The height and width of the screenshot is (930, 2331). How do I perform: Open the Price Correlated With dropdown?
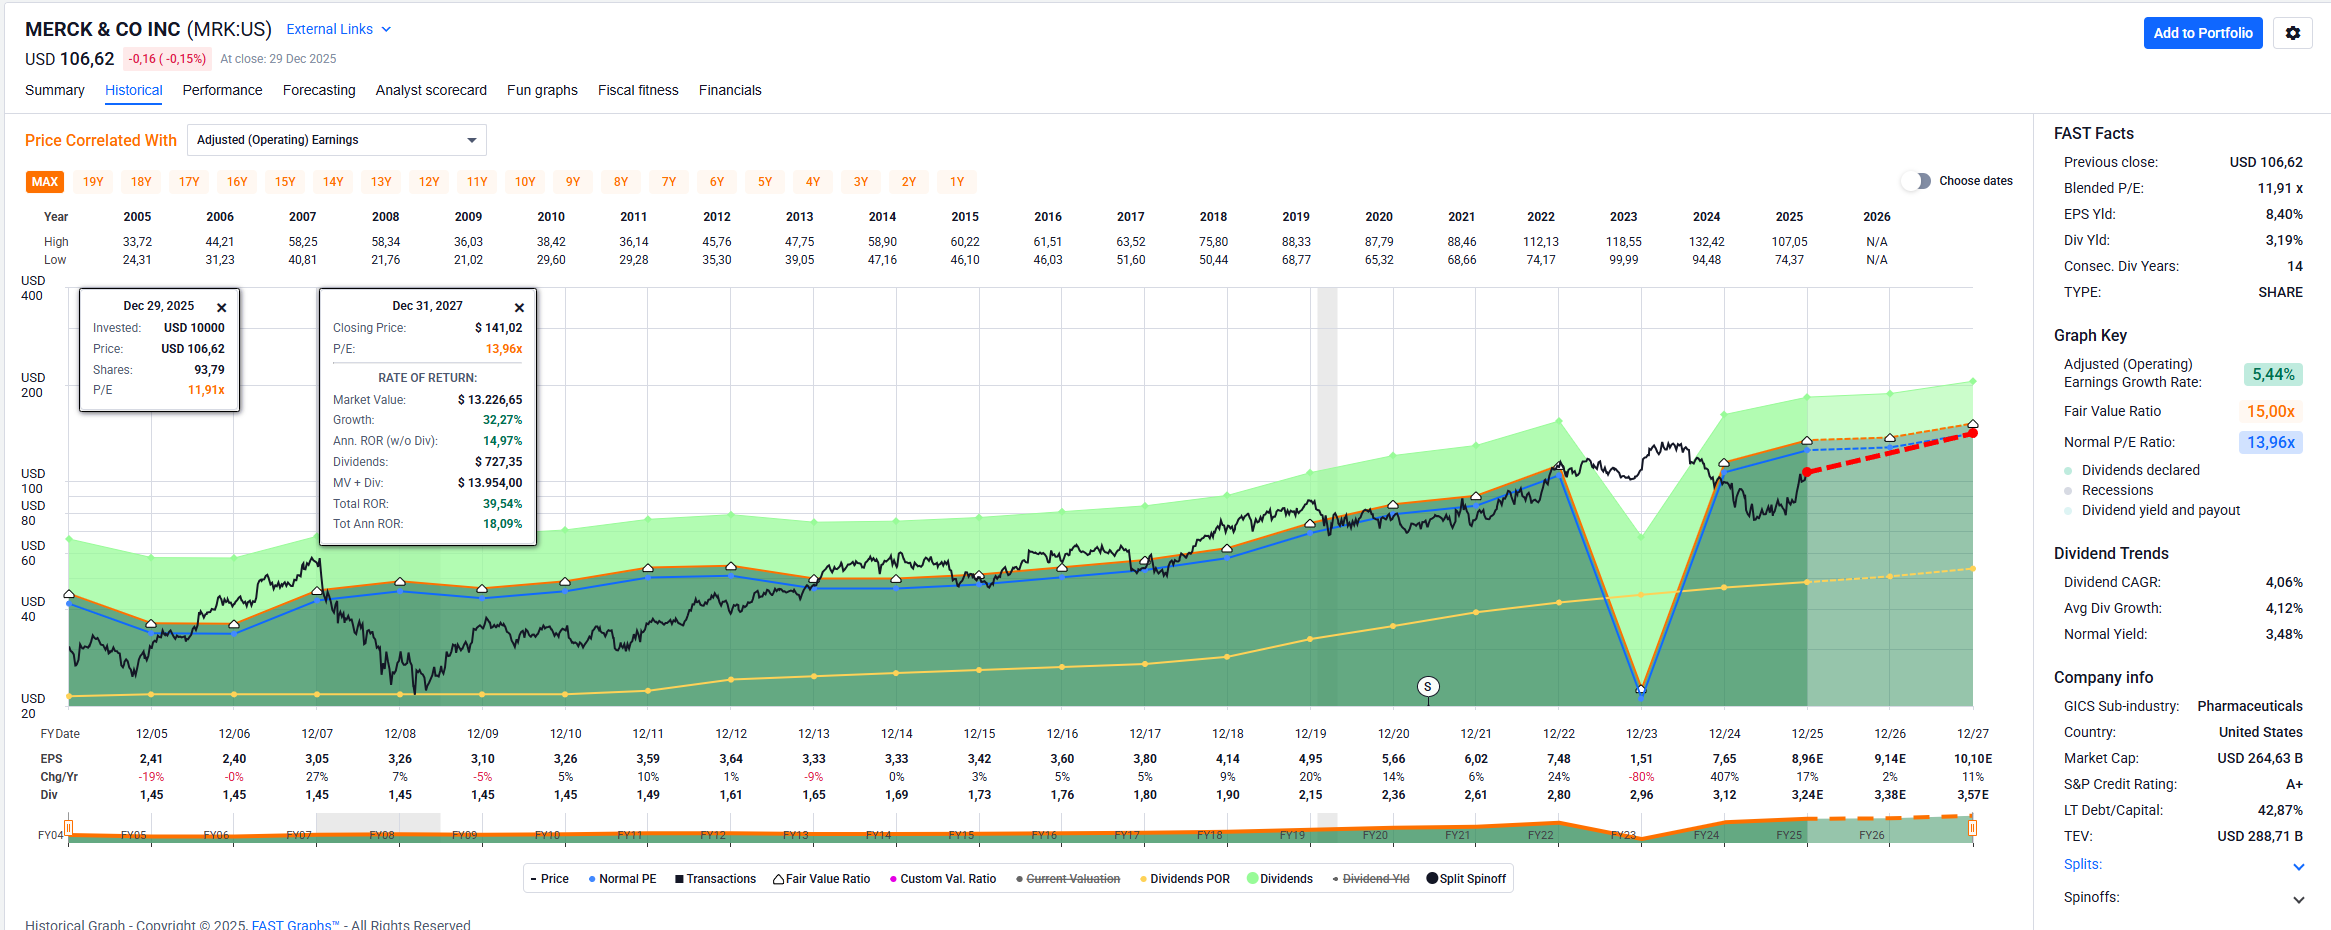click(337, 140)
